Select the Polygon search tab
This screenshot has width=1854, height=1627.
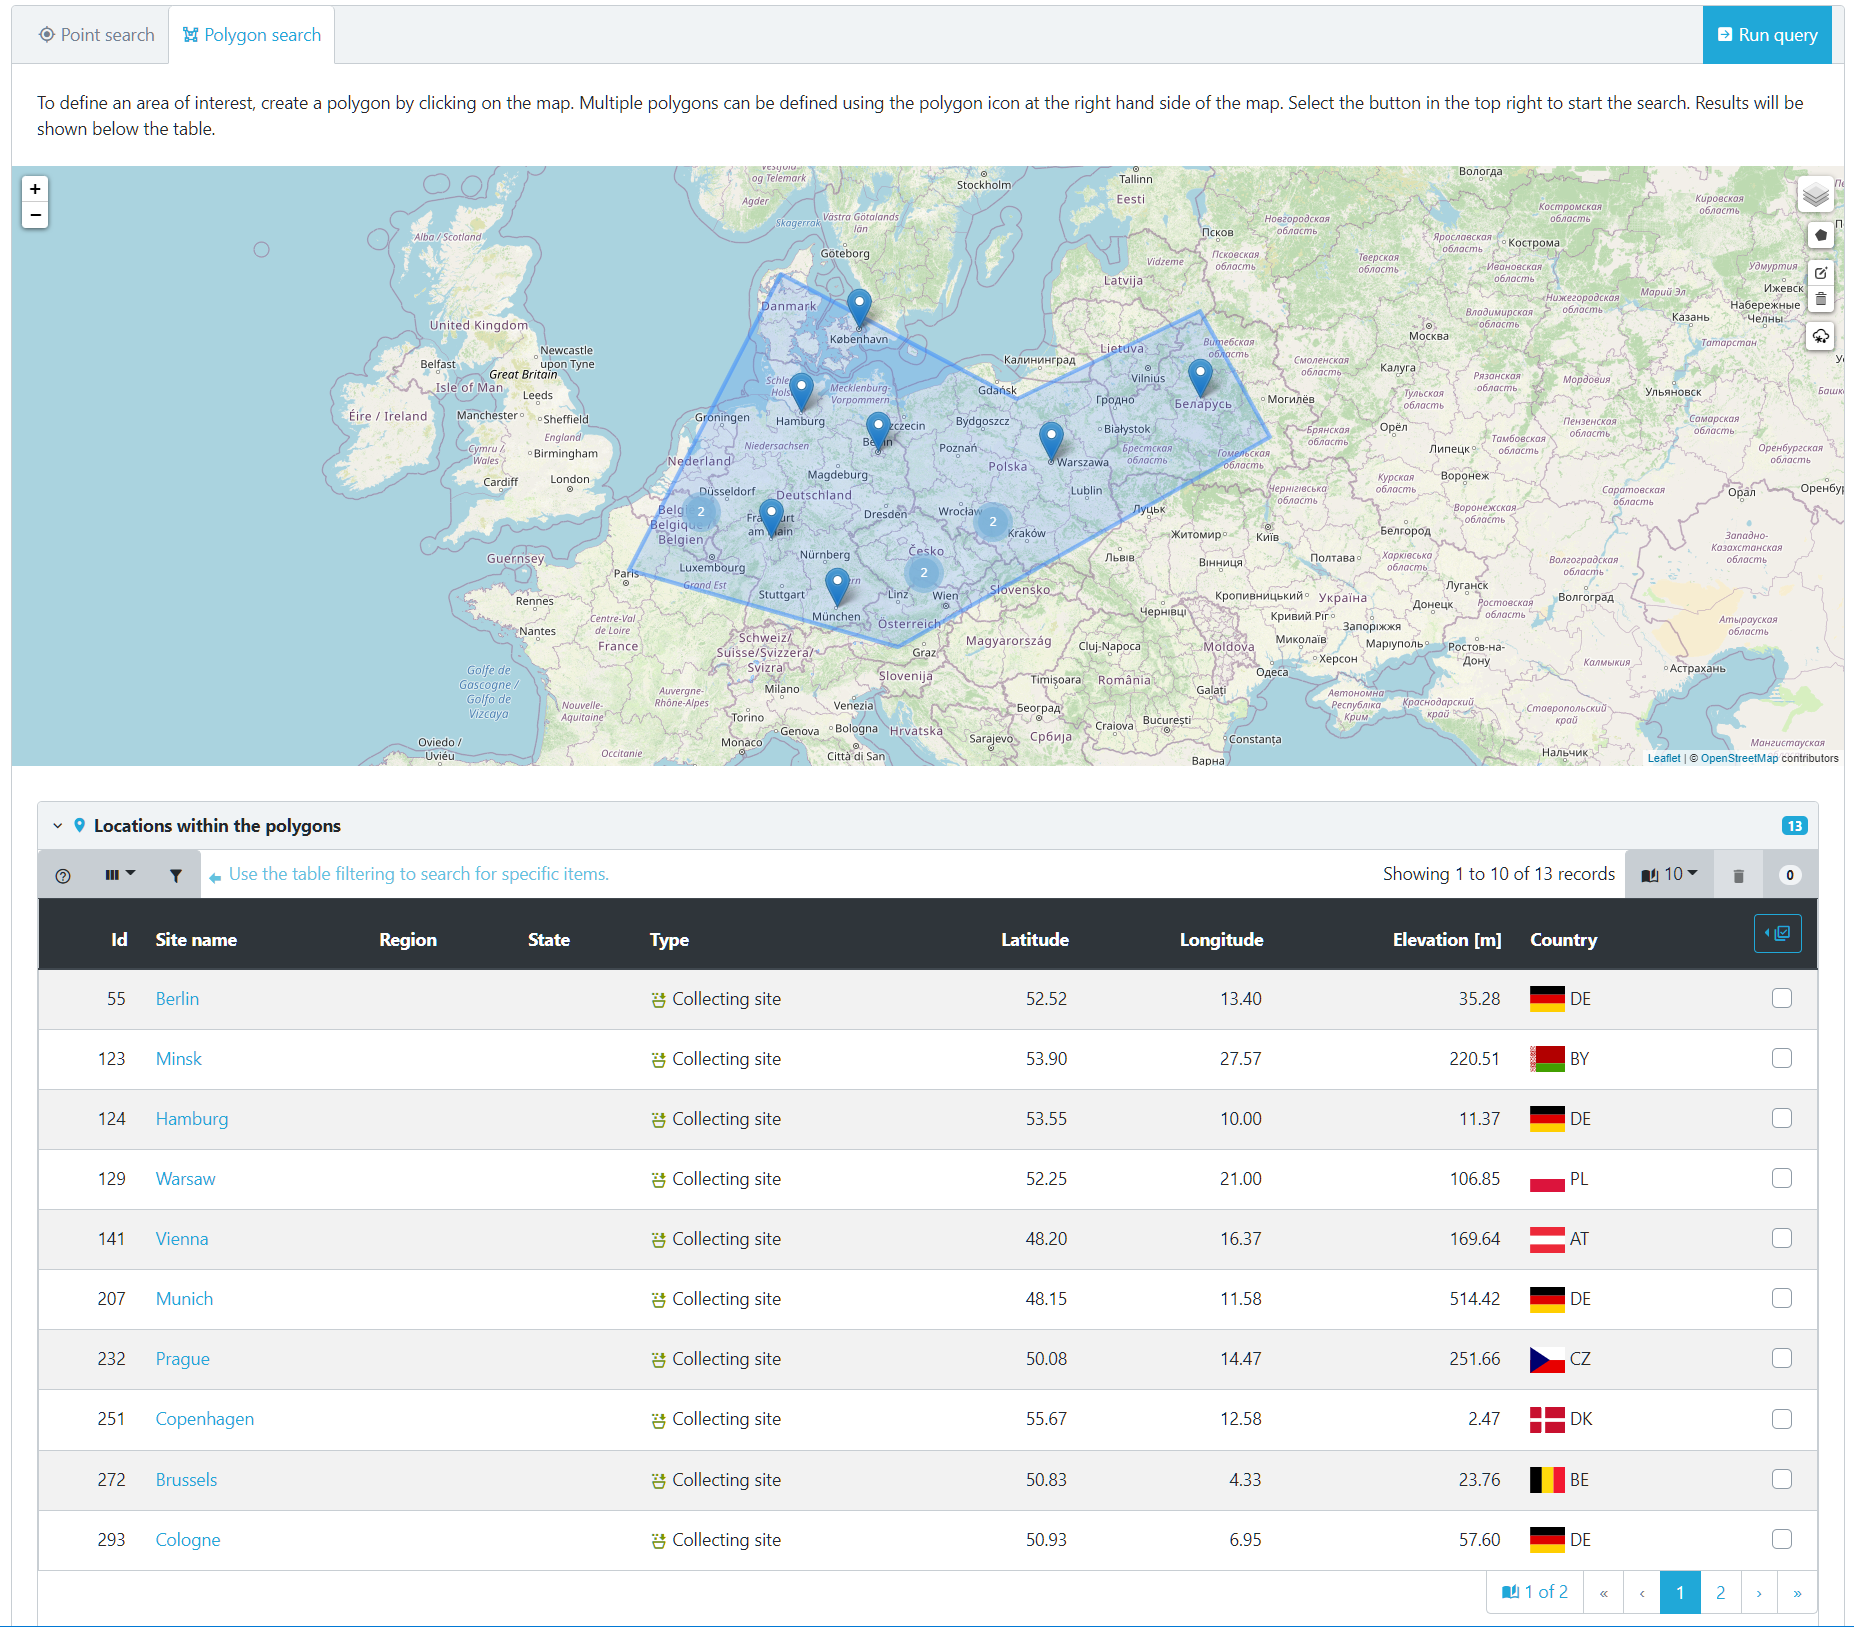tap(252, 35)
